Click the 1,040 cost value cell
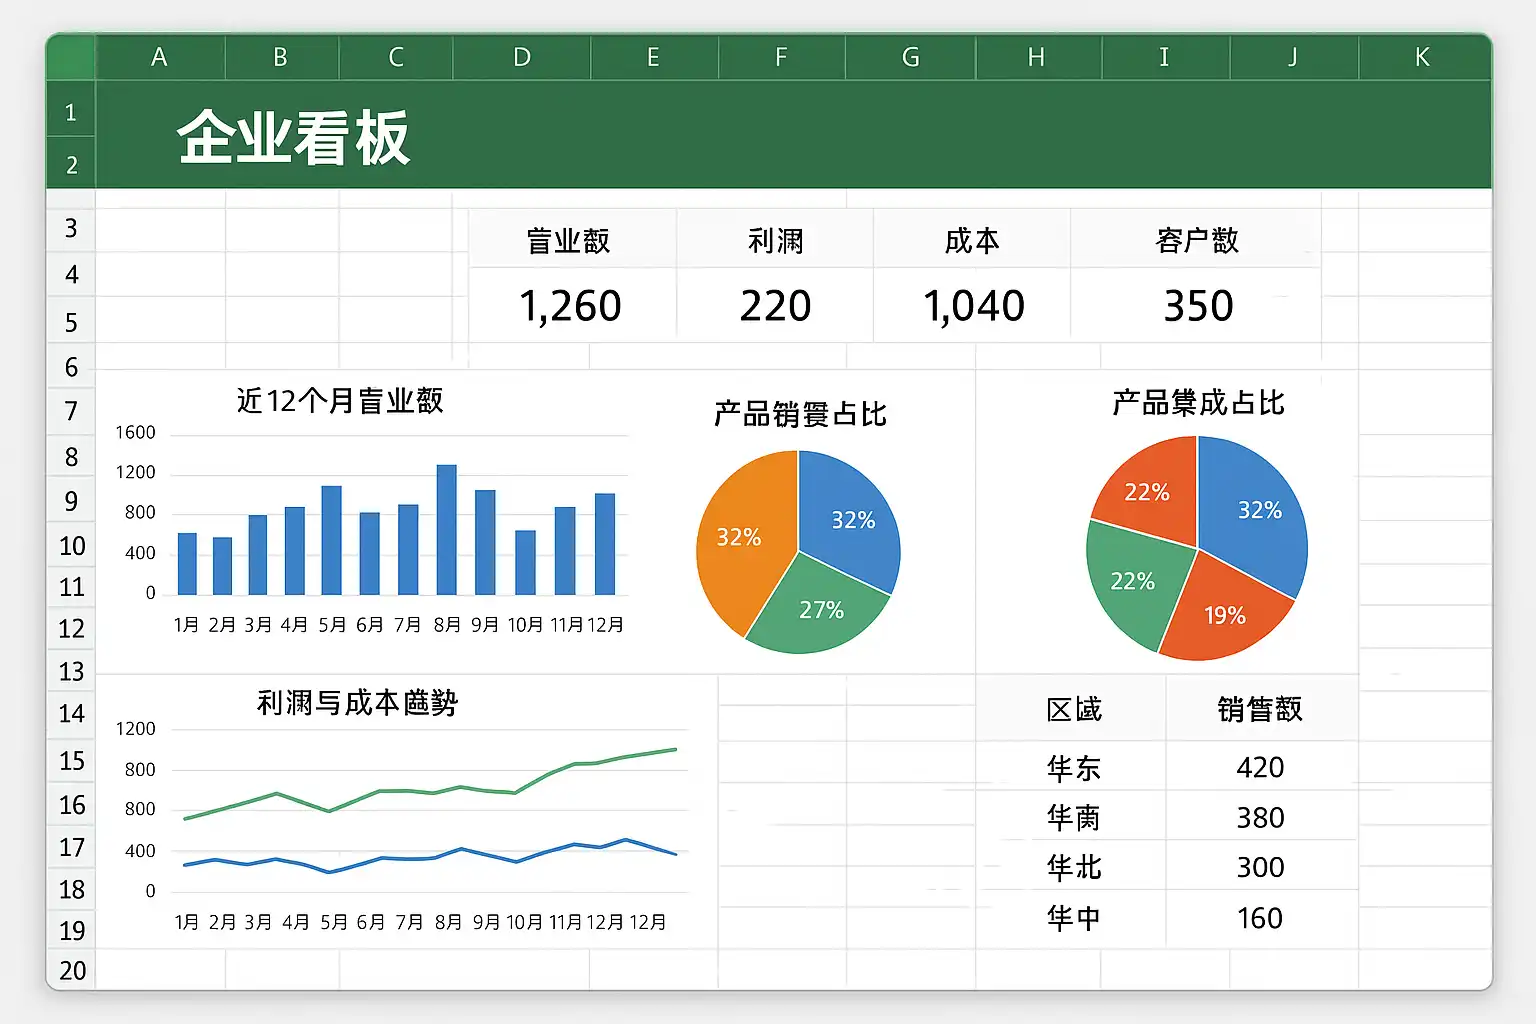Viewport: 1536px width, 1024px height. 973,306
